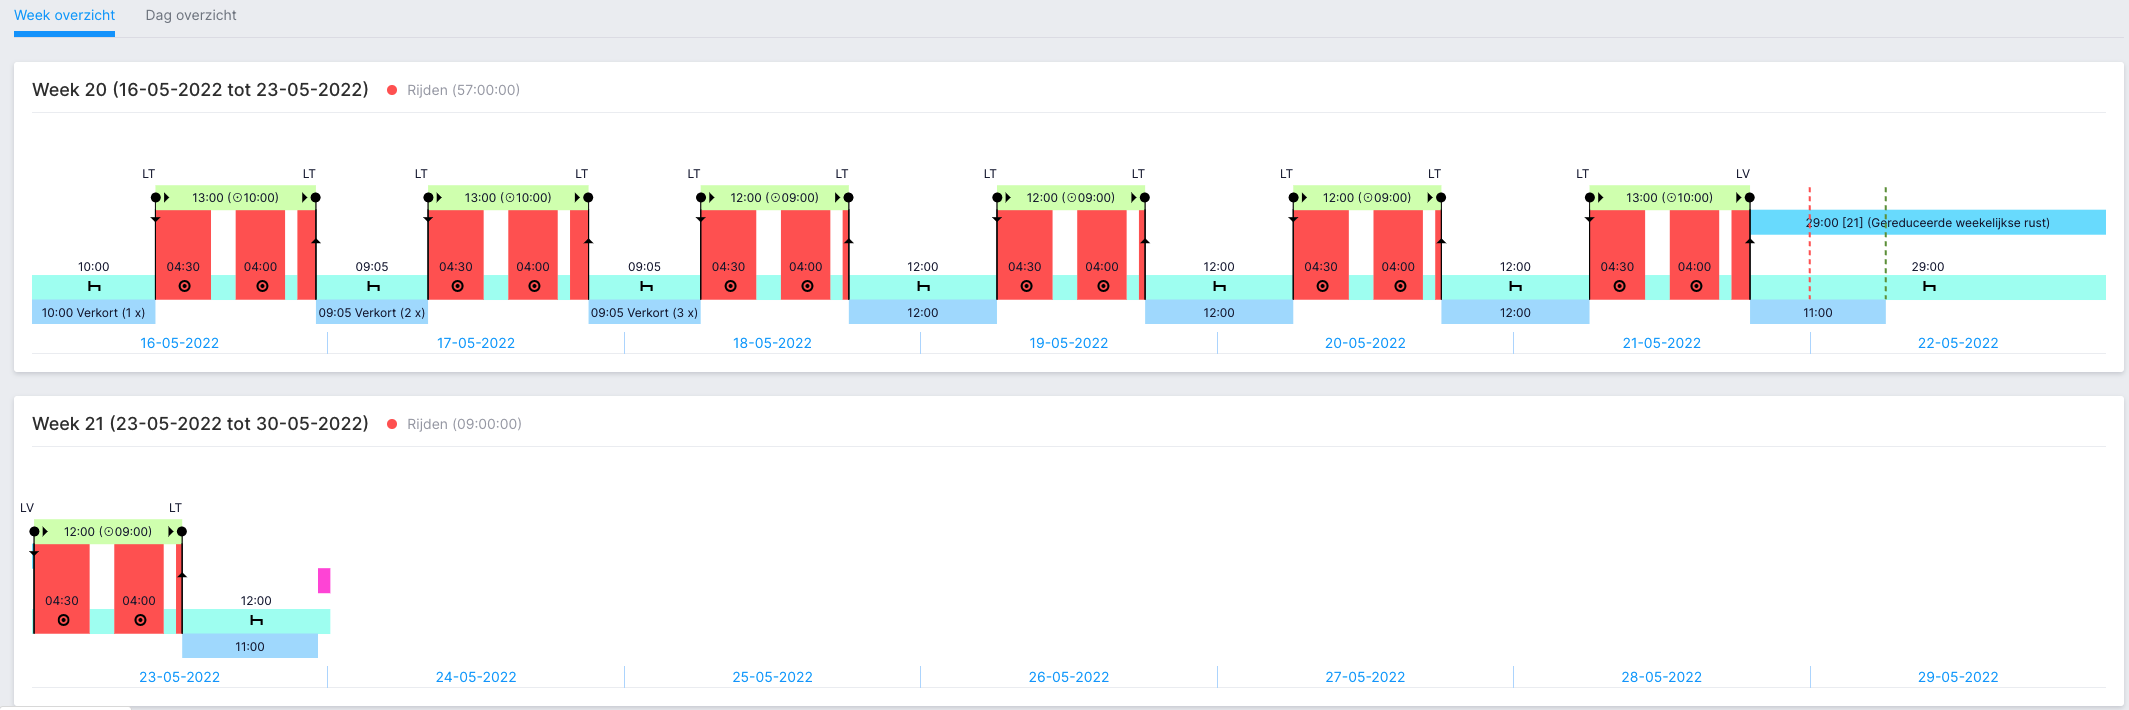The width and height of the screenshot is (2129, 710).
Task: Click the green dashed timeline marker on 22-05-2022
Action: point(1886,243)
